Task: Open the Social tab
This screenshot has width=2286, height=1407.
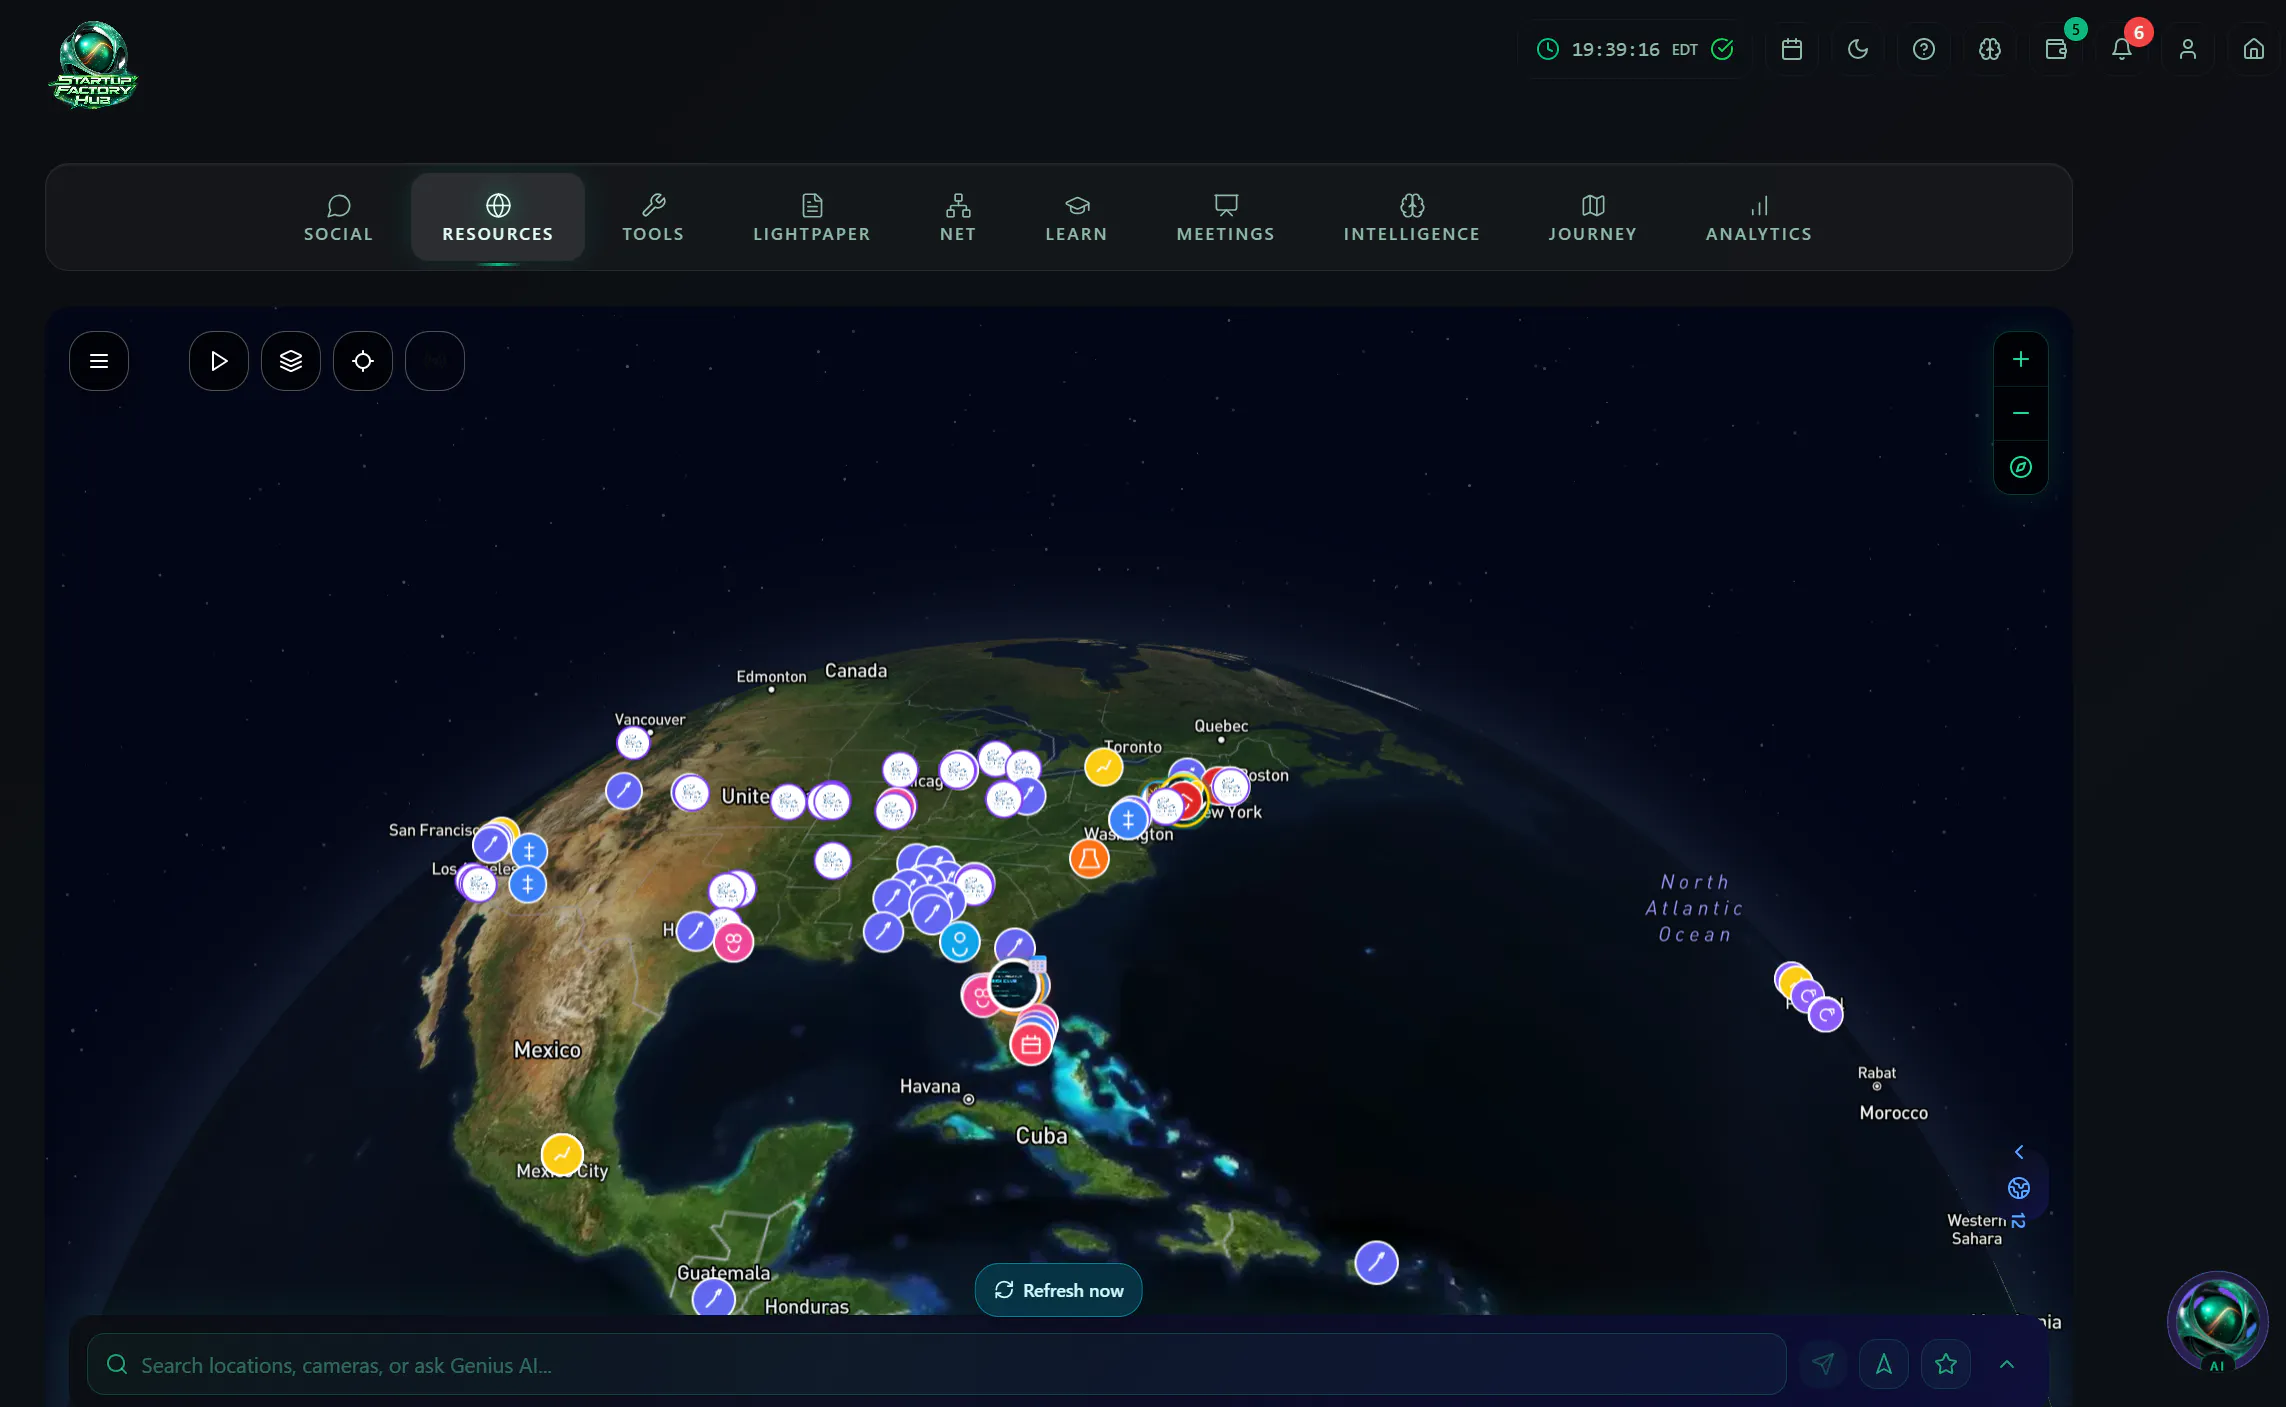Action: (338, 218)
